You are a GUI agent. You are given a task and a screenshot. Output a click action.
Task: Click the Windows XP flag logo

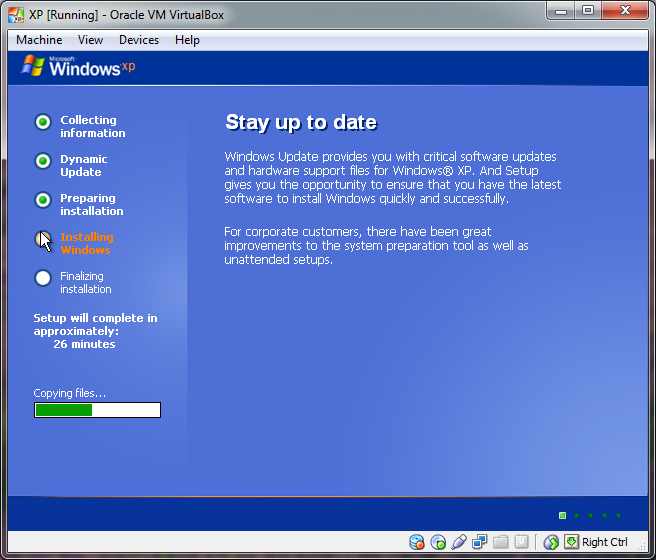click(33, 66)
